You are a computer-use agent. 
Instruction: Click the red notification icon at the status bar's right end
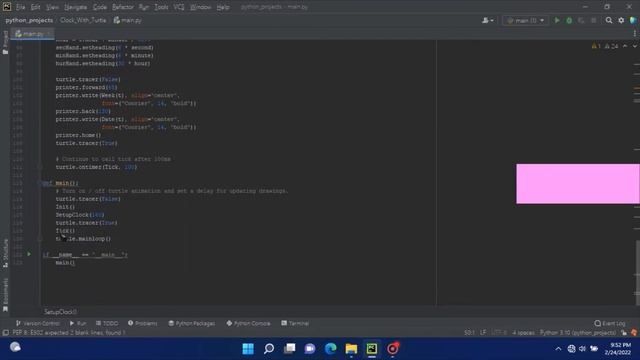[x=634, y=333]
